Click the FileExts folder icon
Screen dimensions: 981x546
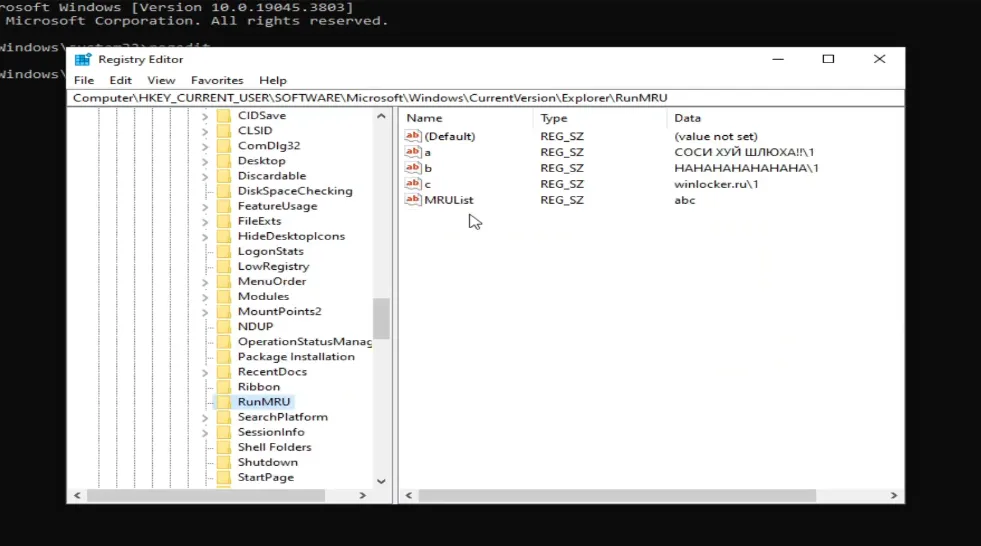click(x=223, y=221)
